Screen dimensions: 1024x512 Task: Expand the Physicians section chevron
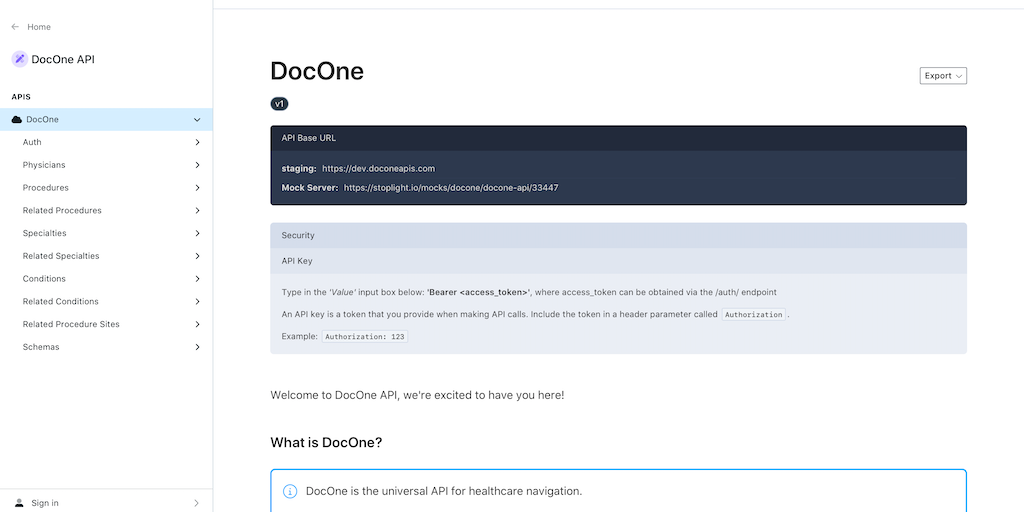(197, 165)
